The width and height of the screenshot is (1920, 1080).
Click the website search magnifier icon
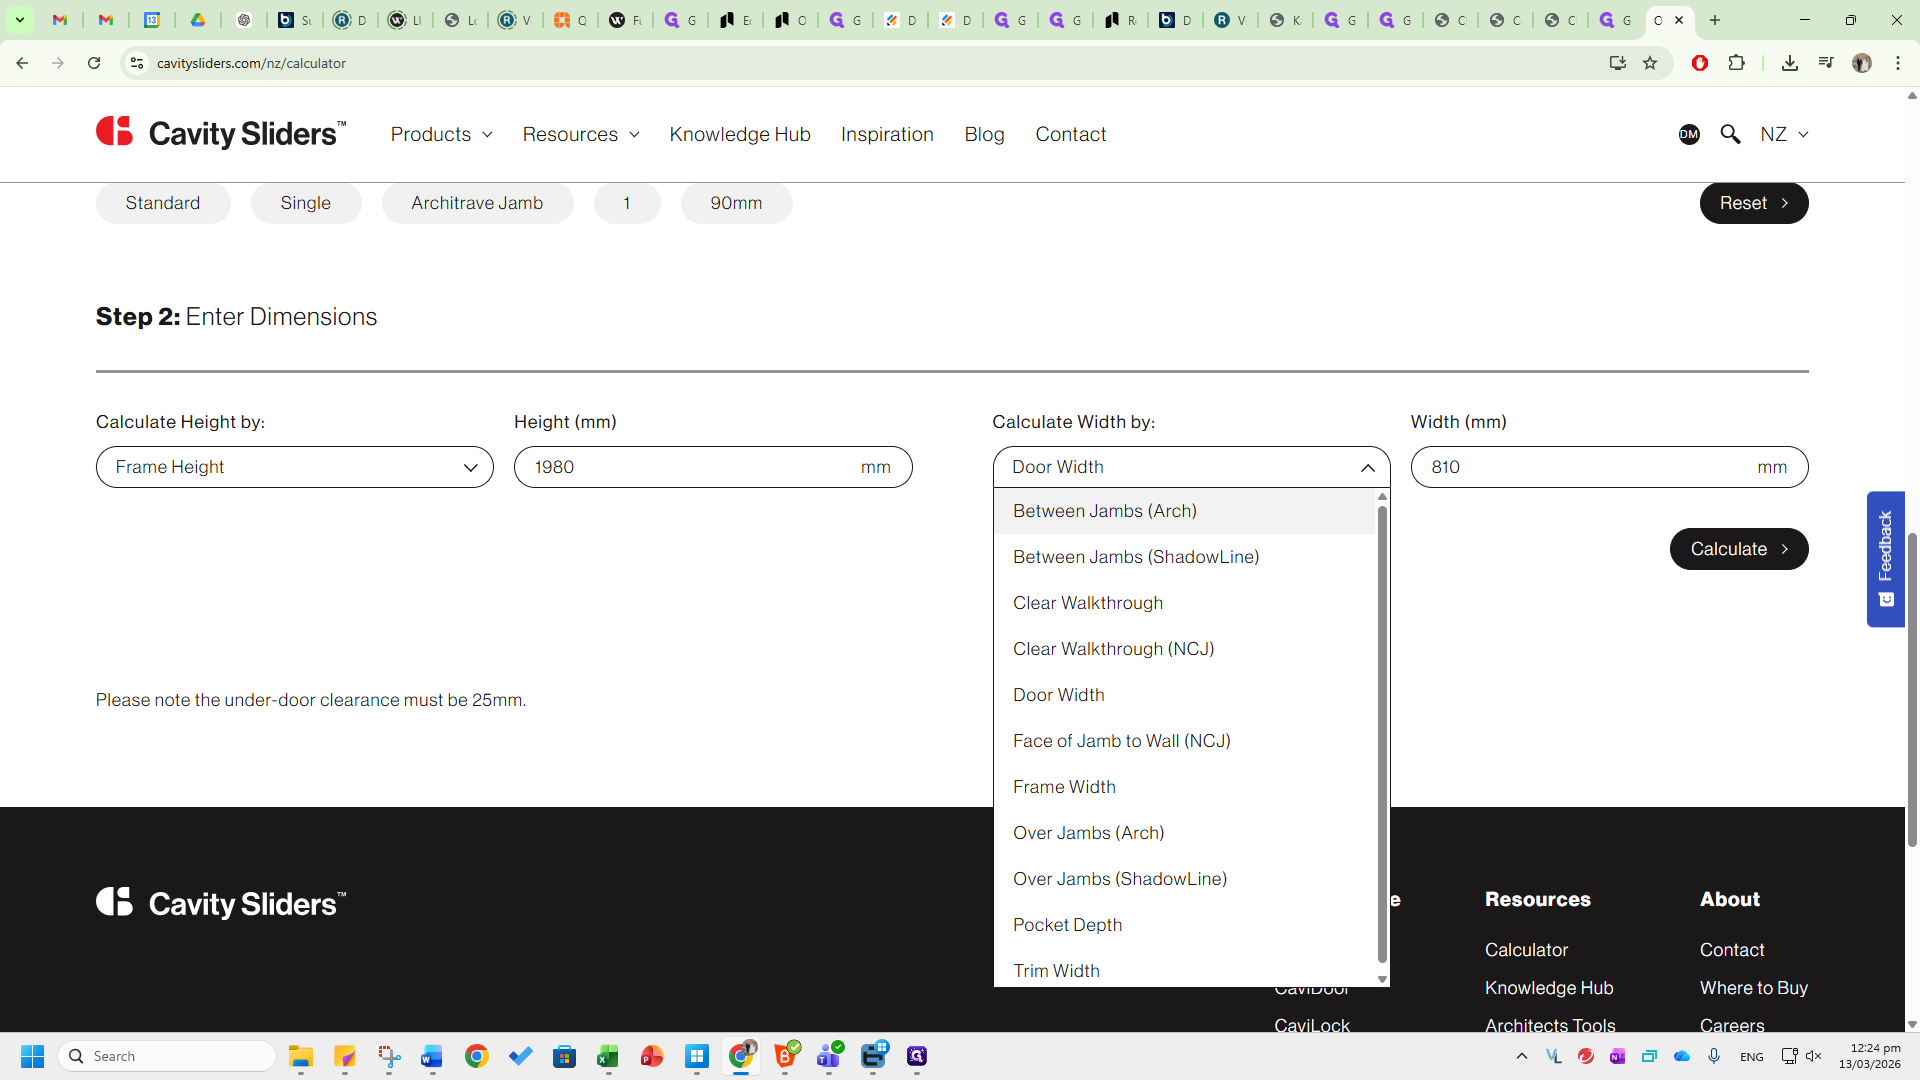(1730, 134)
